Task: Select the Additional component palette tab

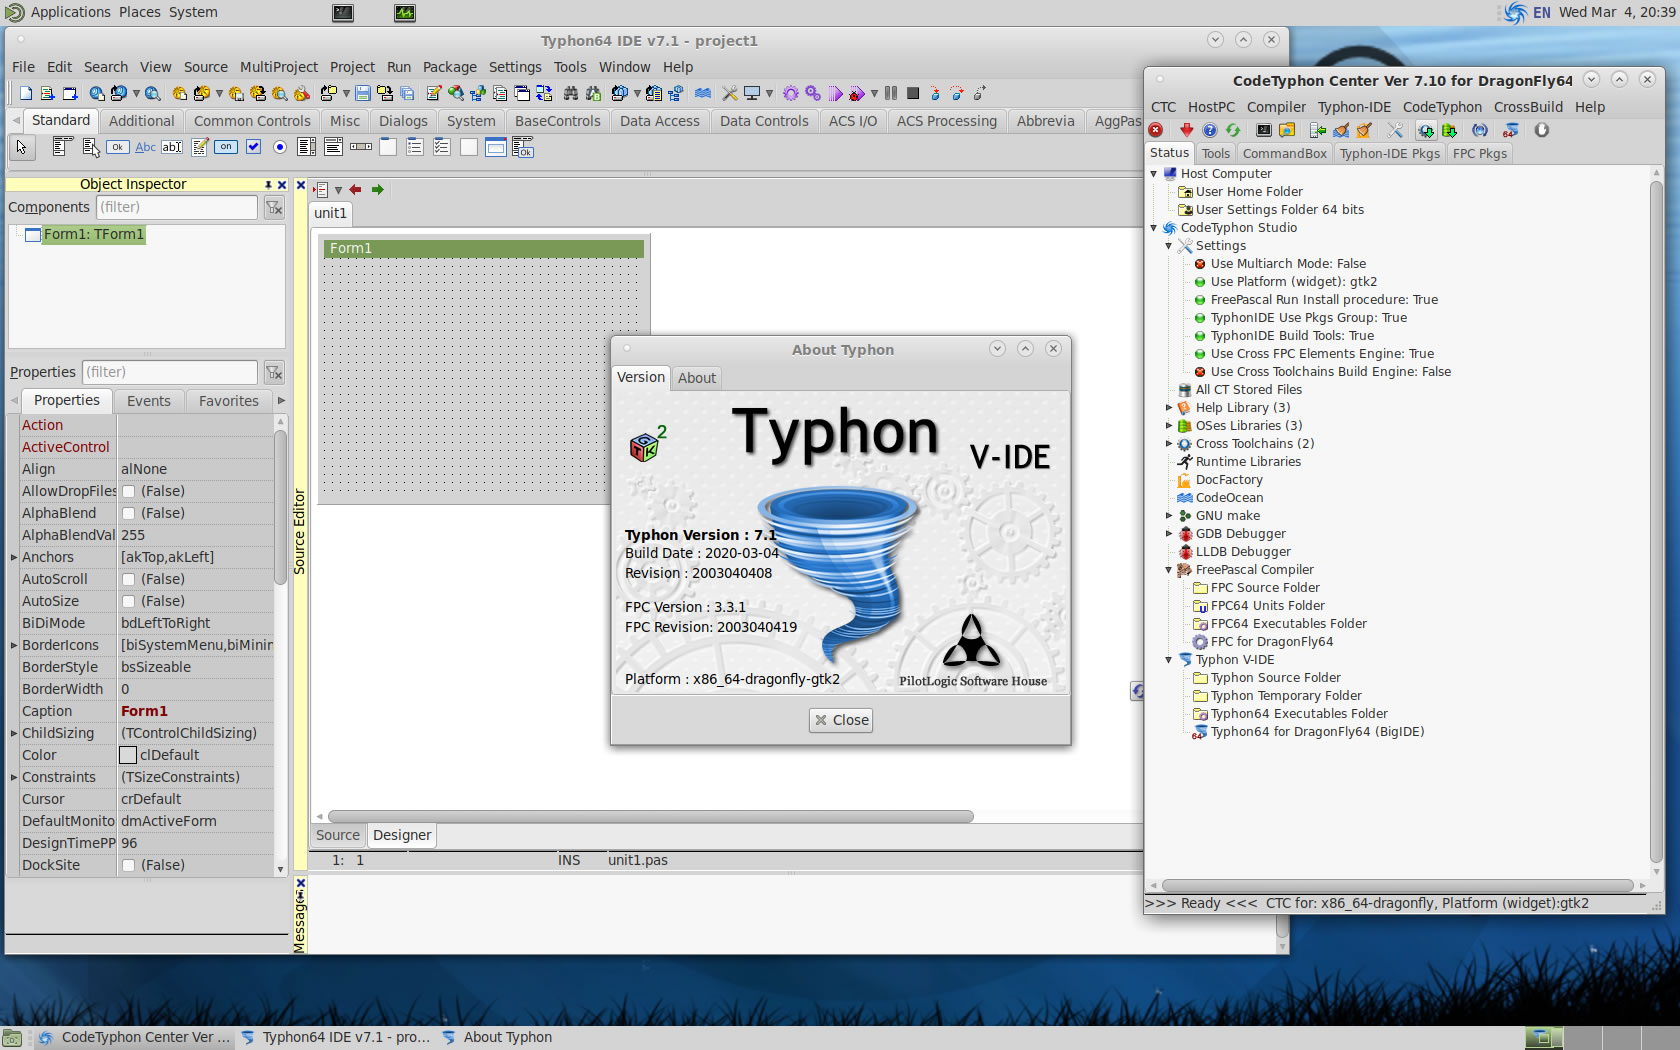Action: click(x=141, y=121)
